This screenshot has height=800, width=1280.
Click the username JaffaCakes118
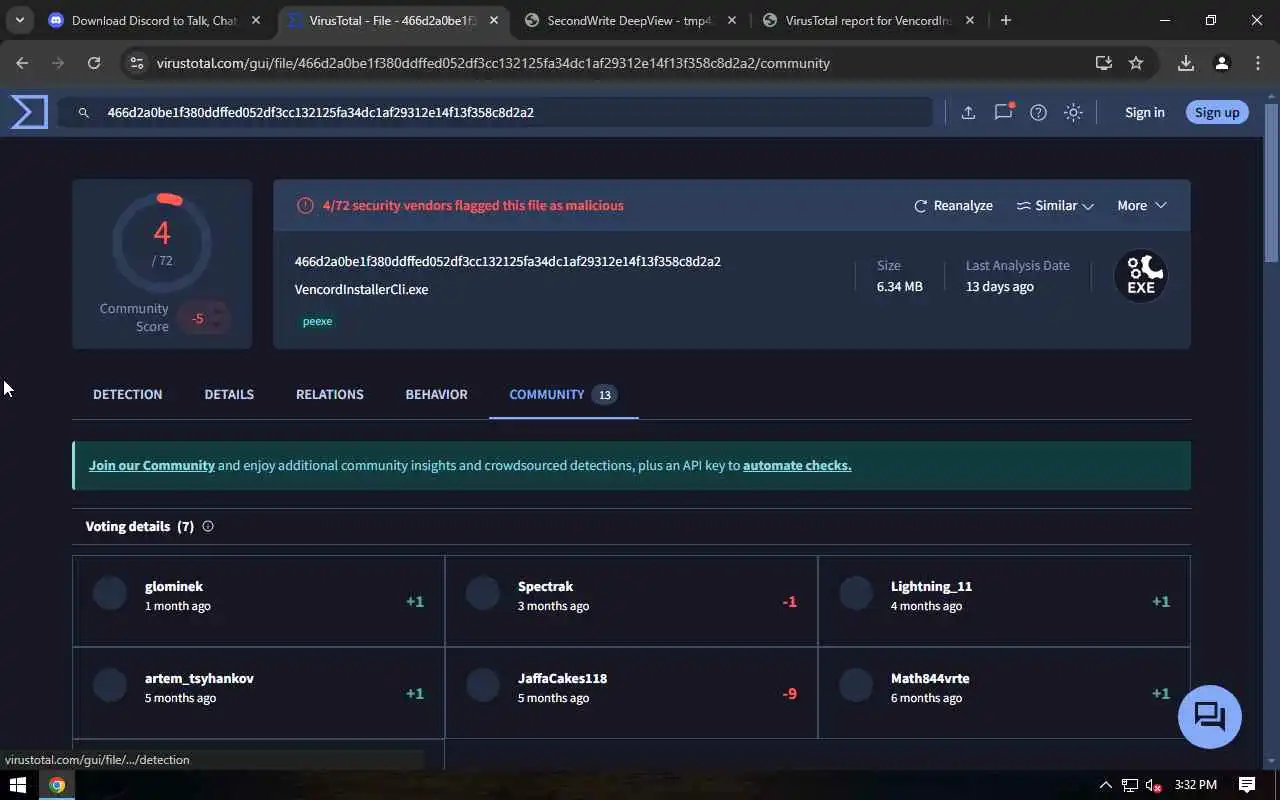click(562, 678)
